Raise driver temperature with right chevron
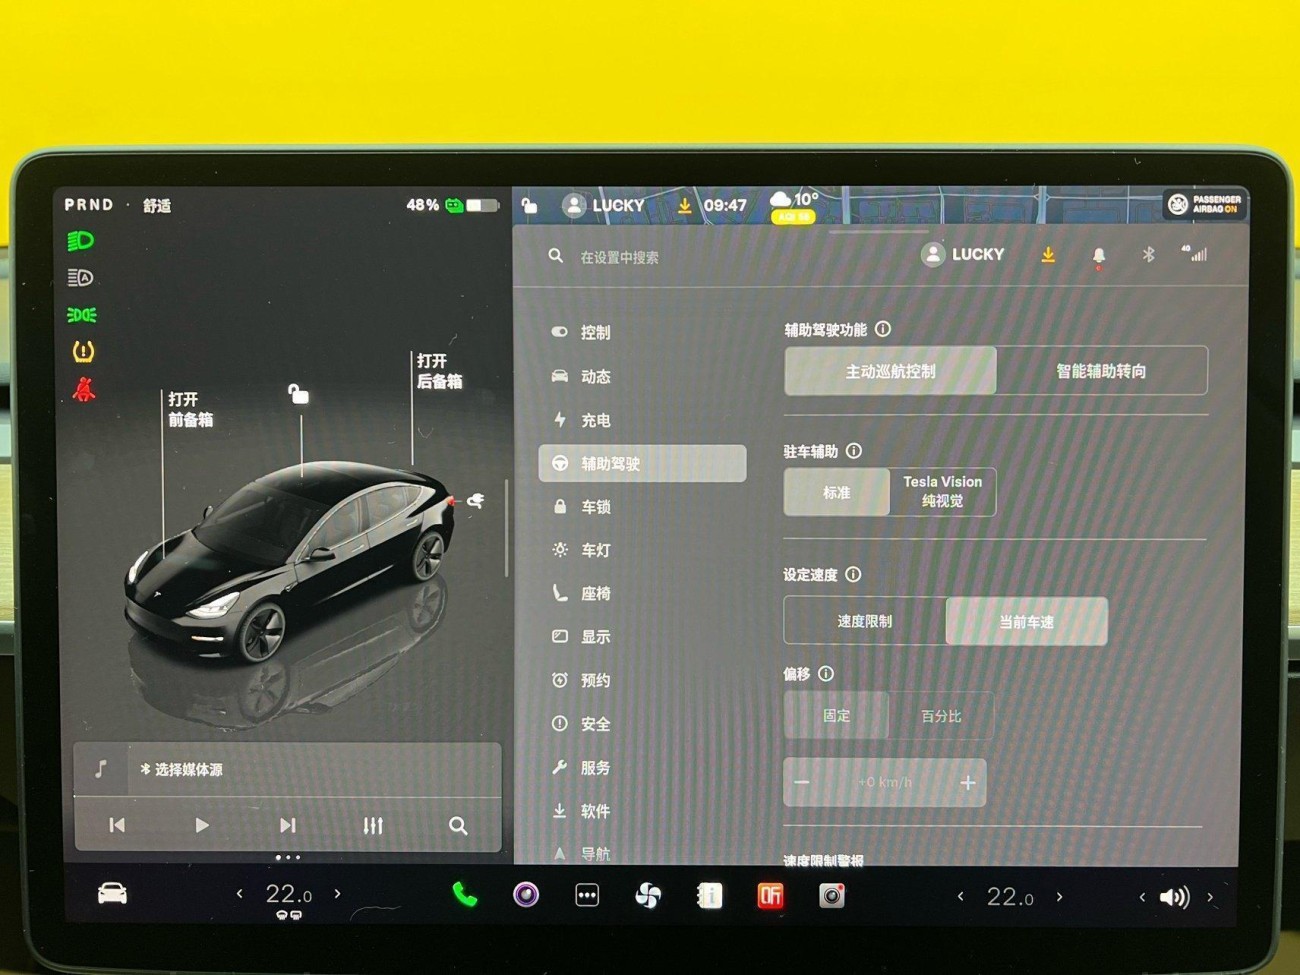 (x=339, y=895)
